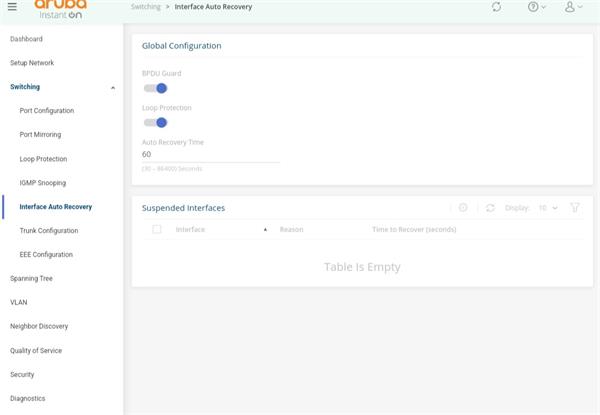Open the help question mark menu
600x415 pixels.
(x=536, y=7)
